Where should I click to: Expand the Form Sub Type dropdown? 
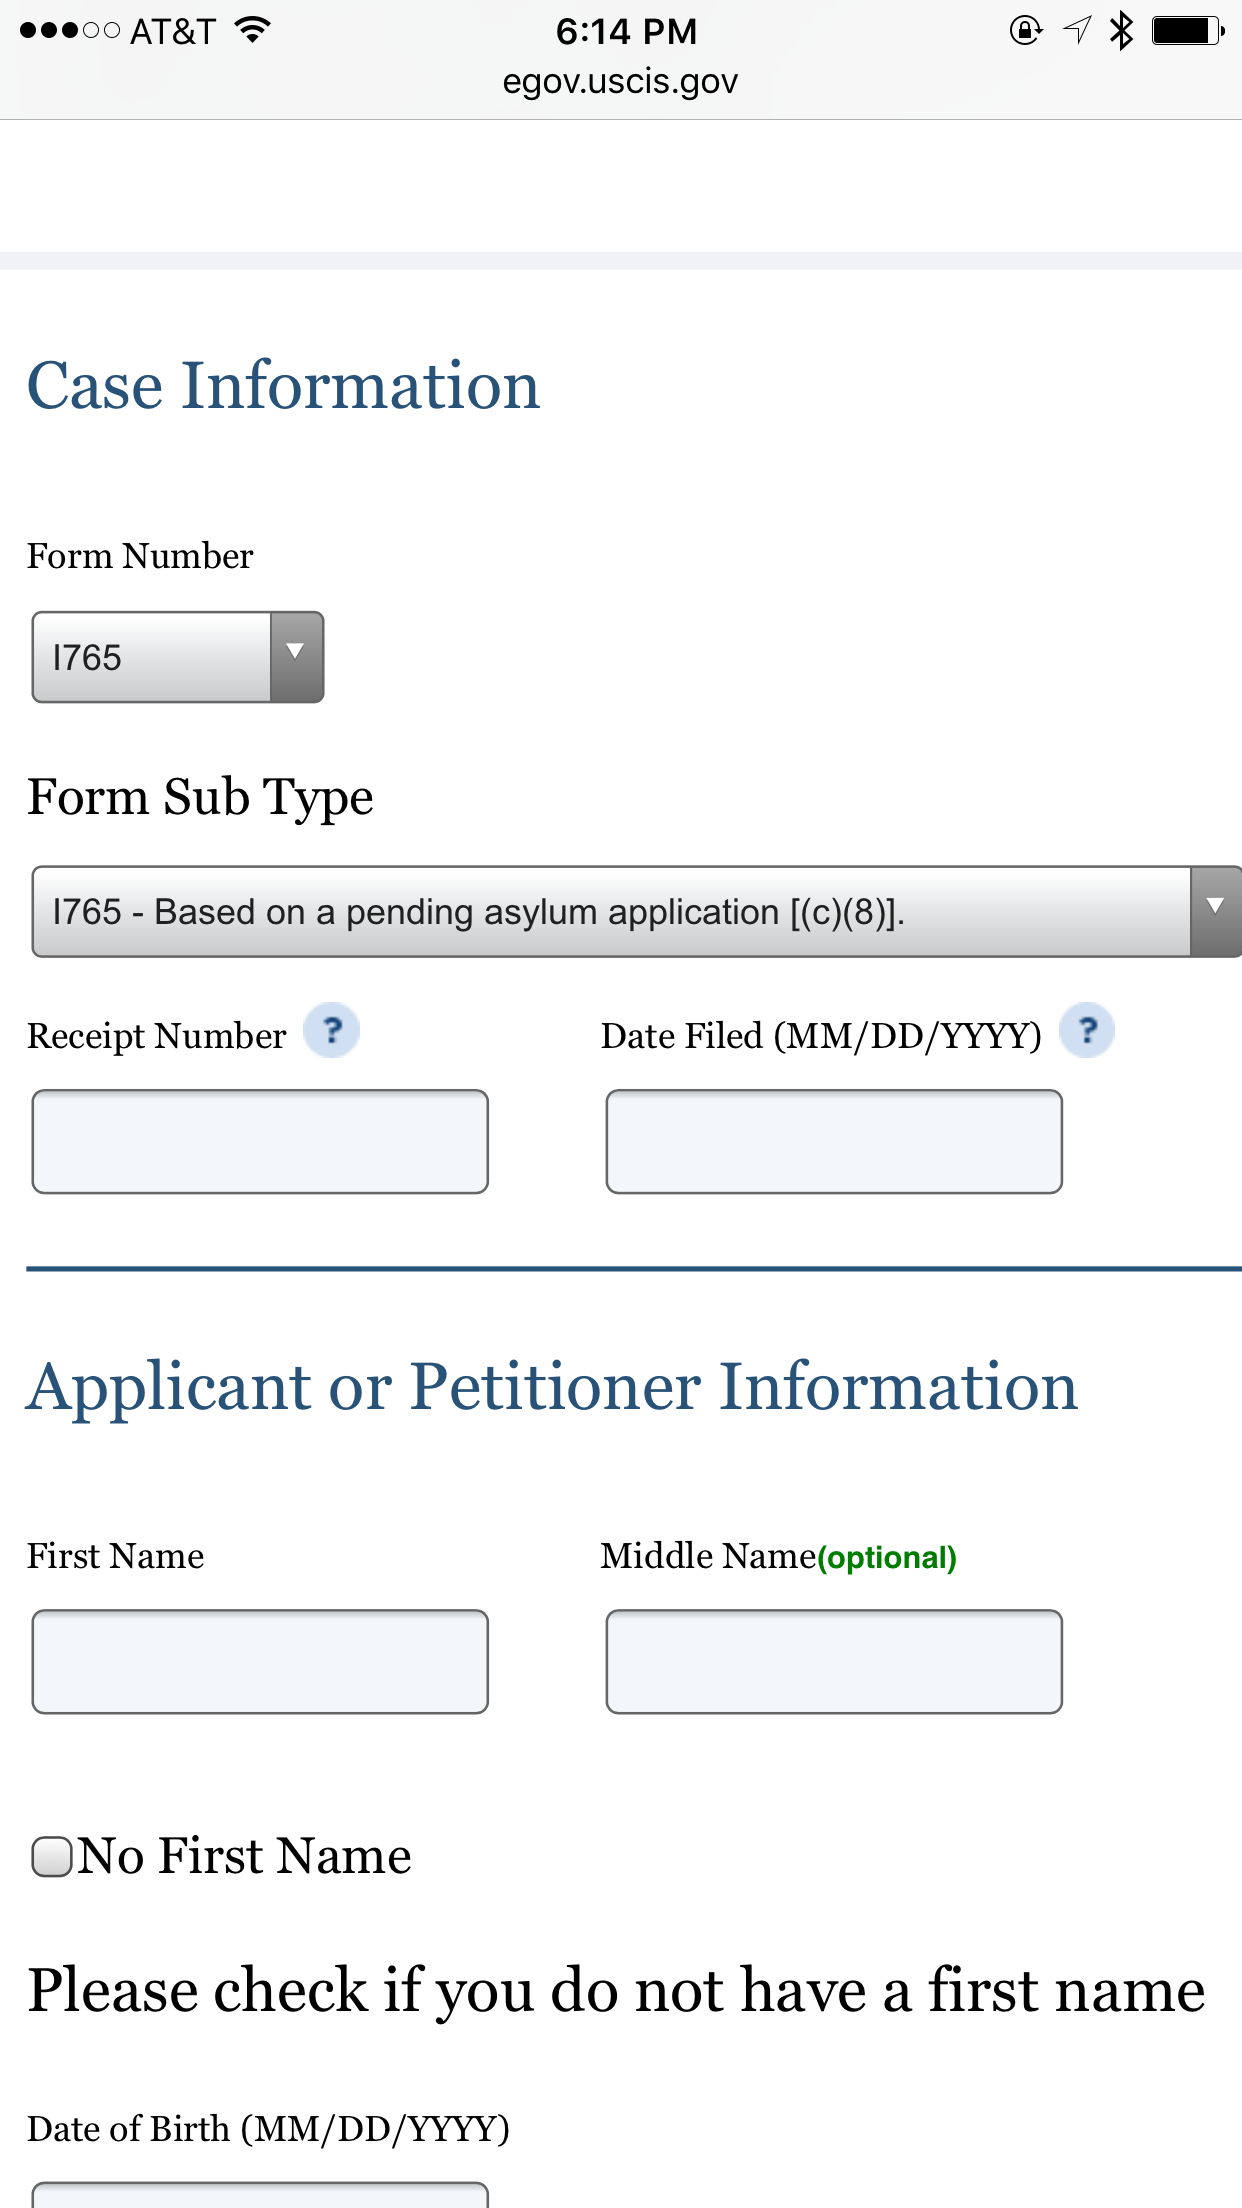(x=610, y=912)
